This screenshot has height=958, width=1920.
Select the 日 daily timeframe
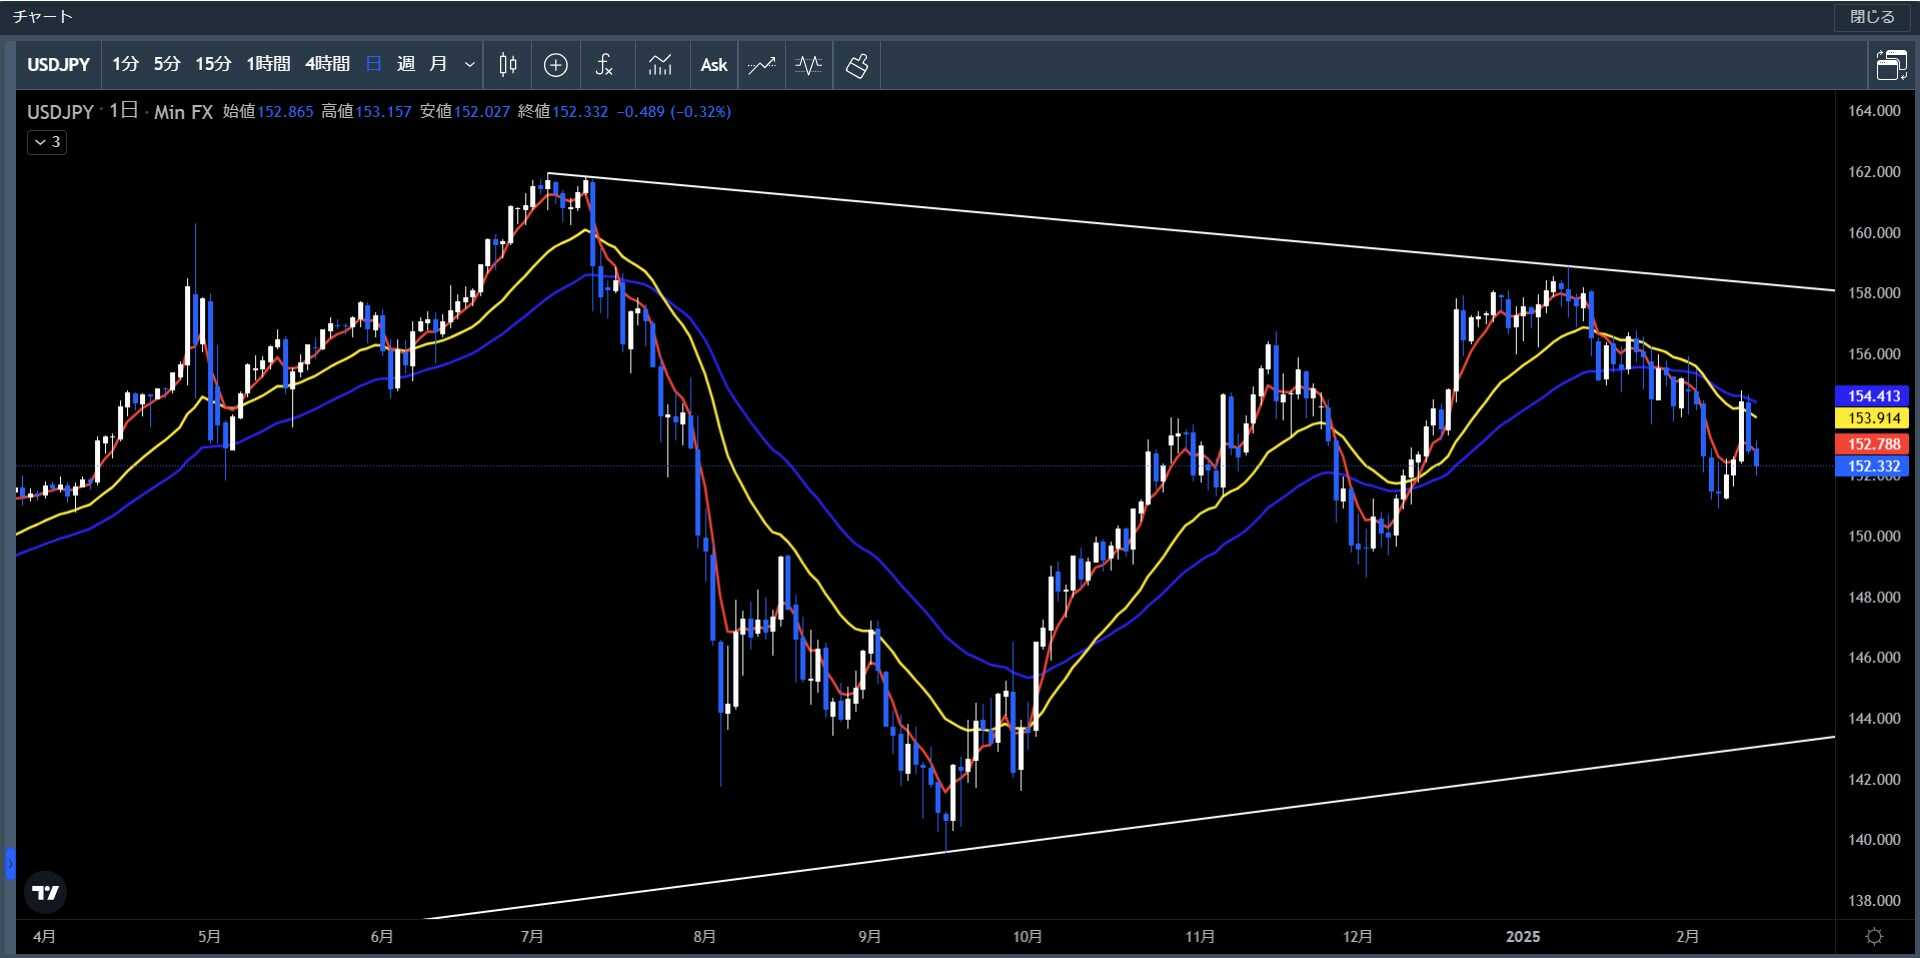pos(374,64)
